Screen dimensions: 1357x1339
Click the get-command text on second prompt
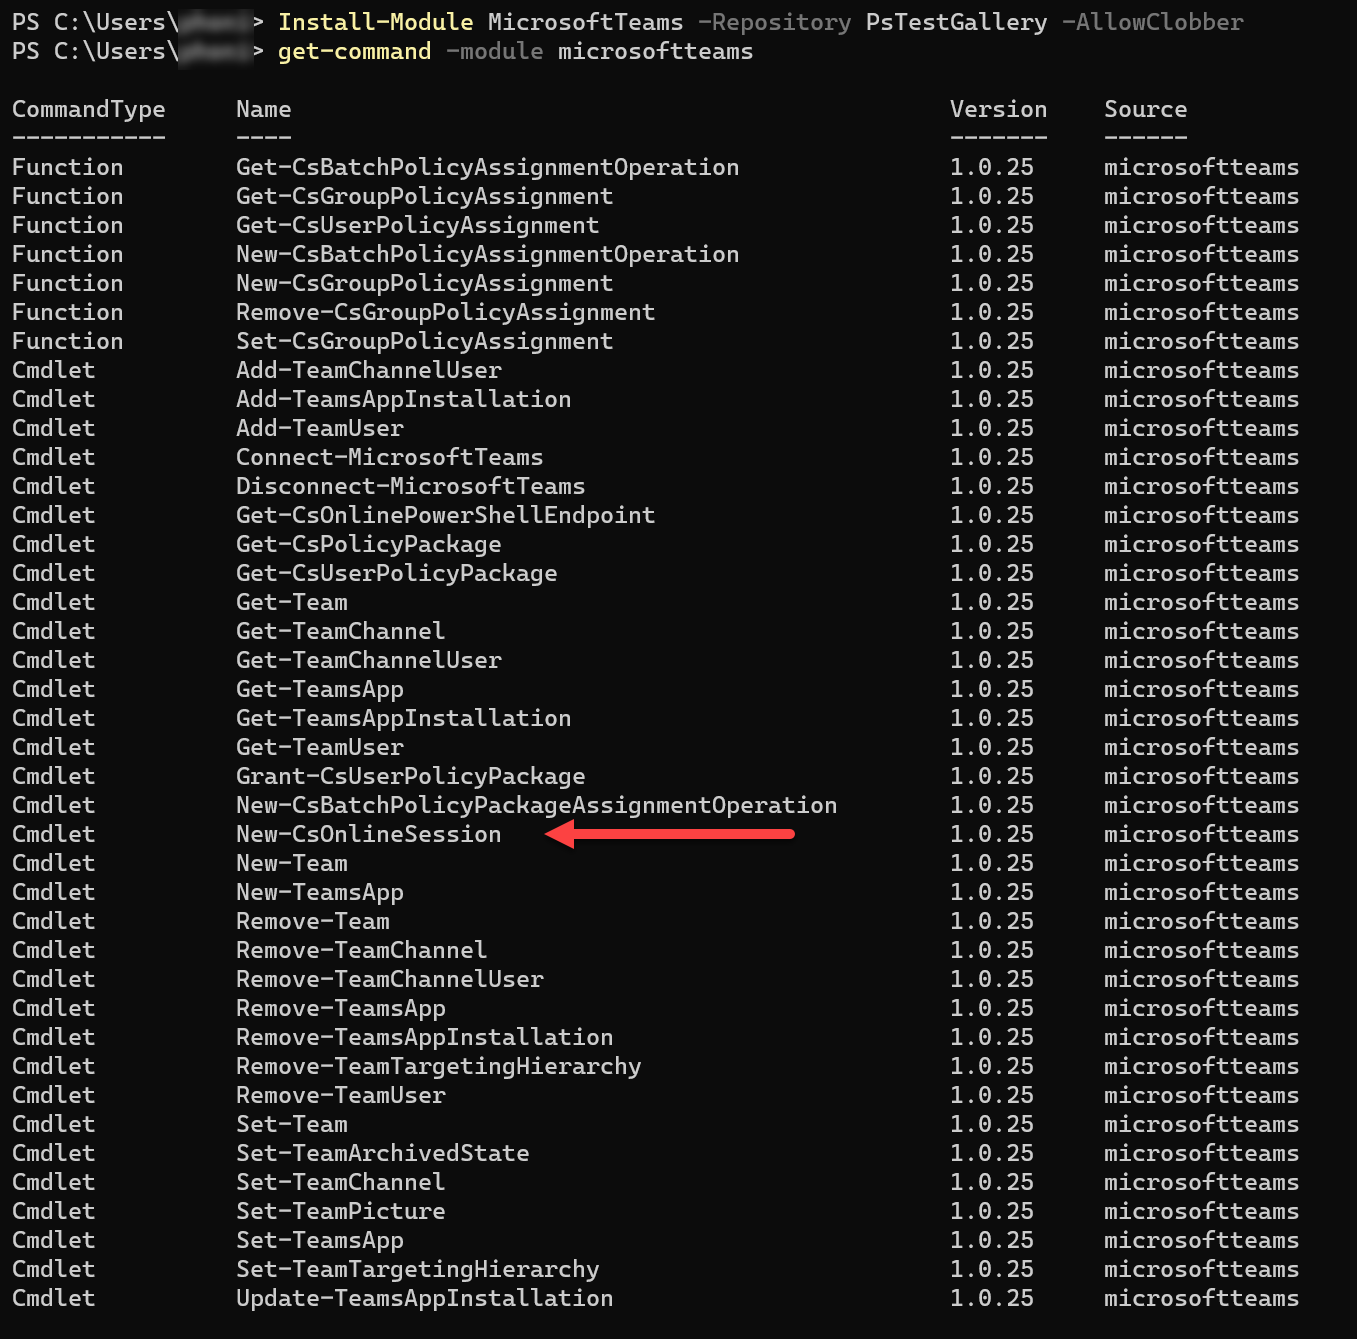354,51
